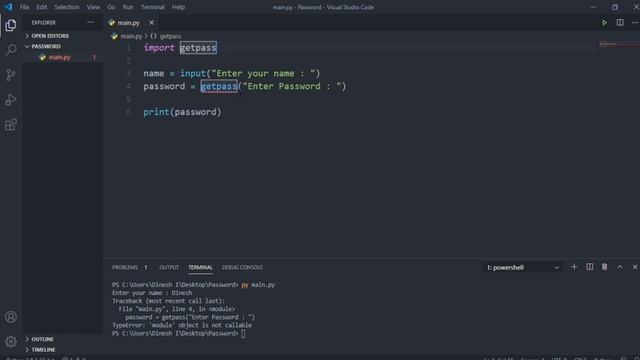Open the Manage gear icon
Screen dimensions: 640x360
pyautogui.click(x=11, y=341)
